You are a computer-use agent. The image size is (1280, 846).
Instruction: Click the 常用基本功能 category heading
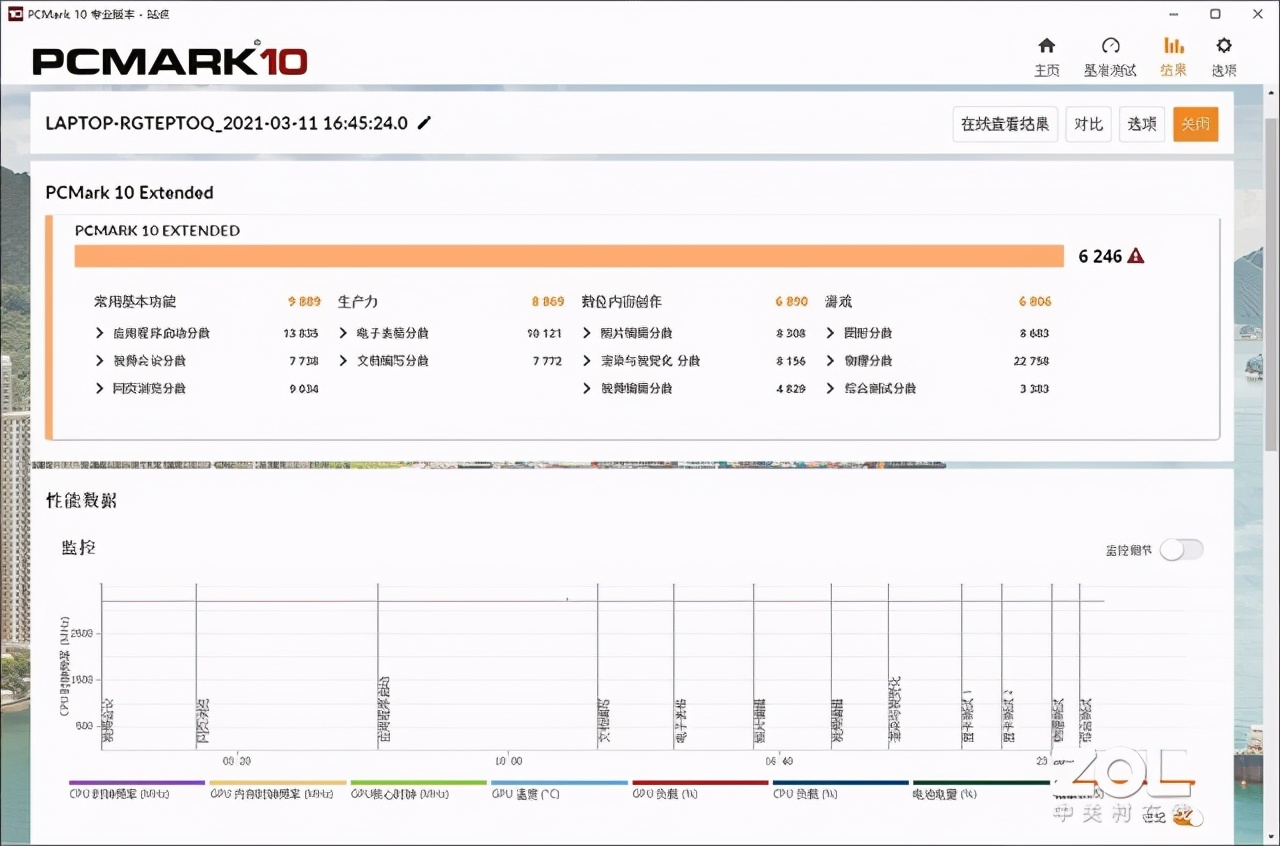(x=135, y=301)
